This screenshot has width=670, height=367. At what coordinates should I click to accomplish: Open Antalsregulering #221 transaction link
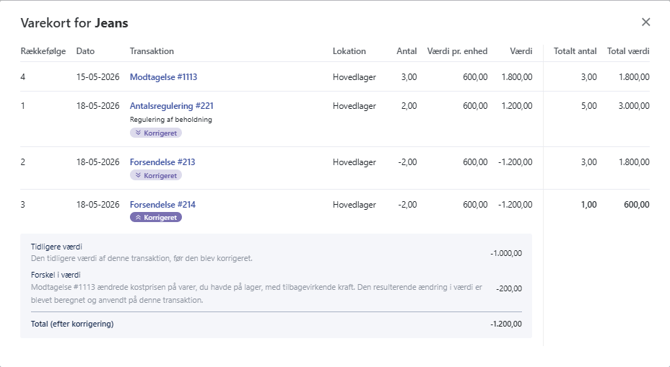pyautogui.click(x=171, y=106)
